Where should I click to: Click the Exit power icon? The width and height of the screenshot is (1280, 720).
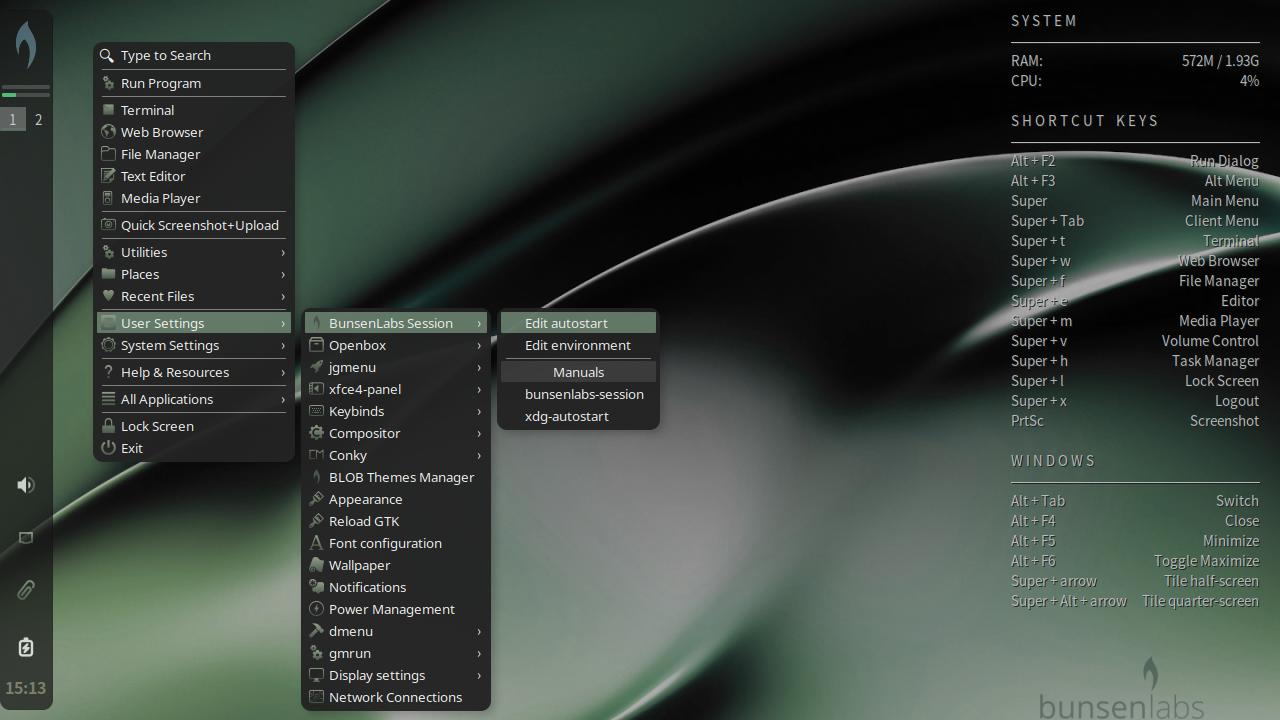[108, 448]
